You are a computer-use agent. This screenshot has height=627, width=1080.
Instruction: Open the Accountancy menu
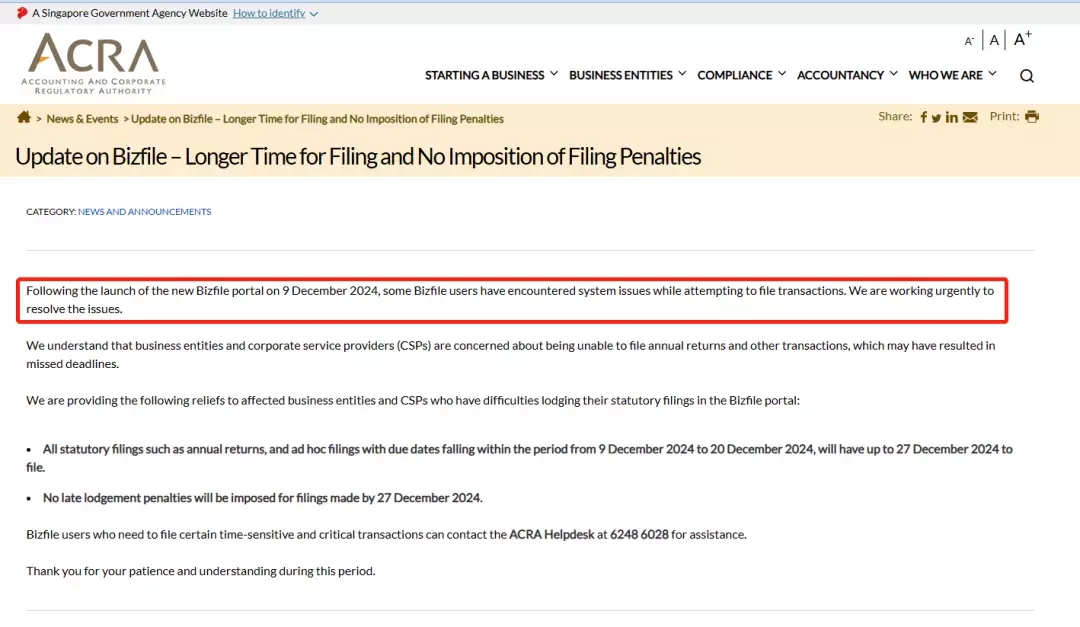(840, 75)
